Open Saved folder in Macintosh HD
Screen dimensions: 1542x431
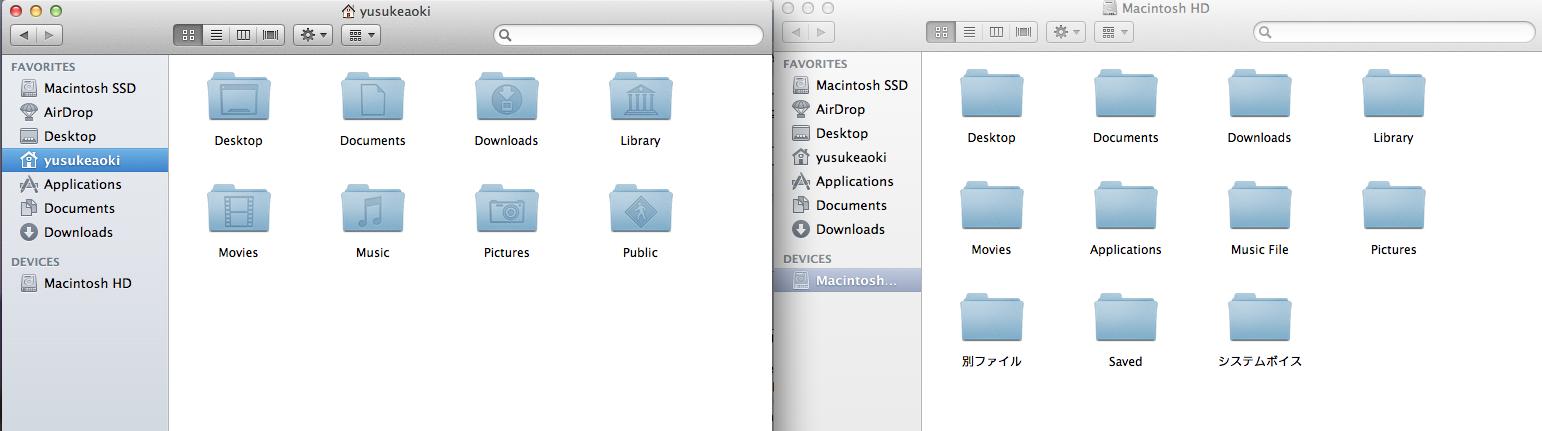[x=1125, y=319]
